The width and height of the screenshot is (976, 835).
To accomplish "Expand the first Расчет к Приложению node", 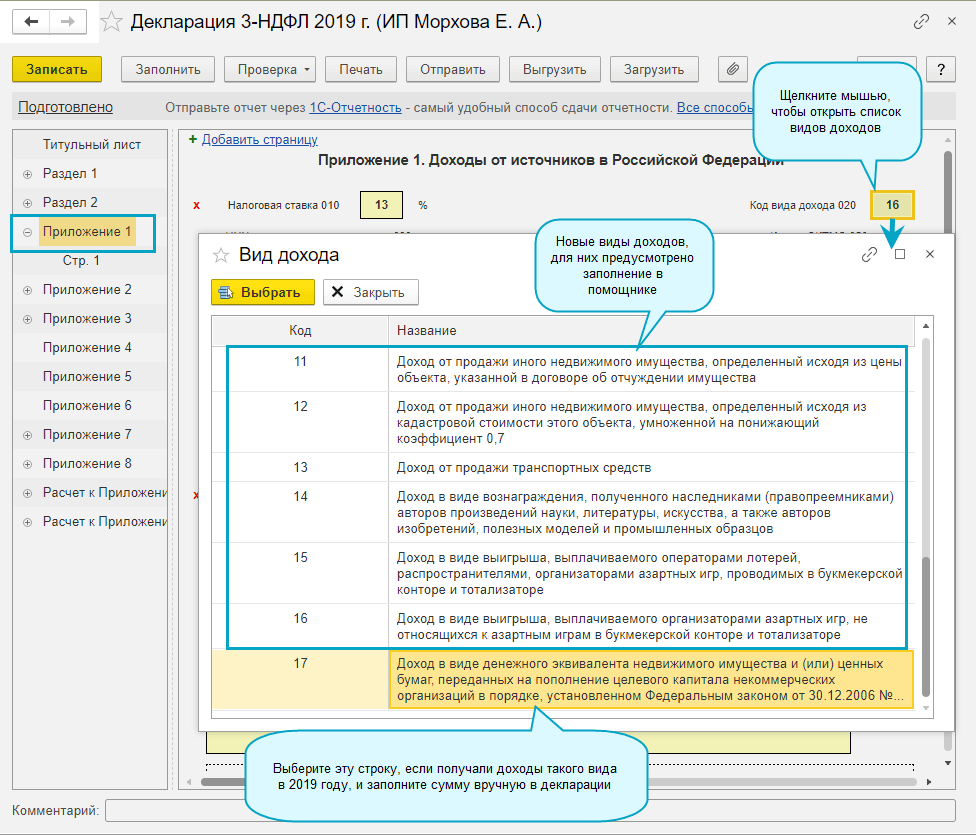I will click(27, 493).
